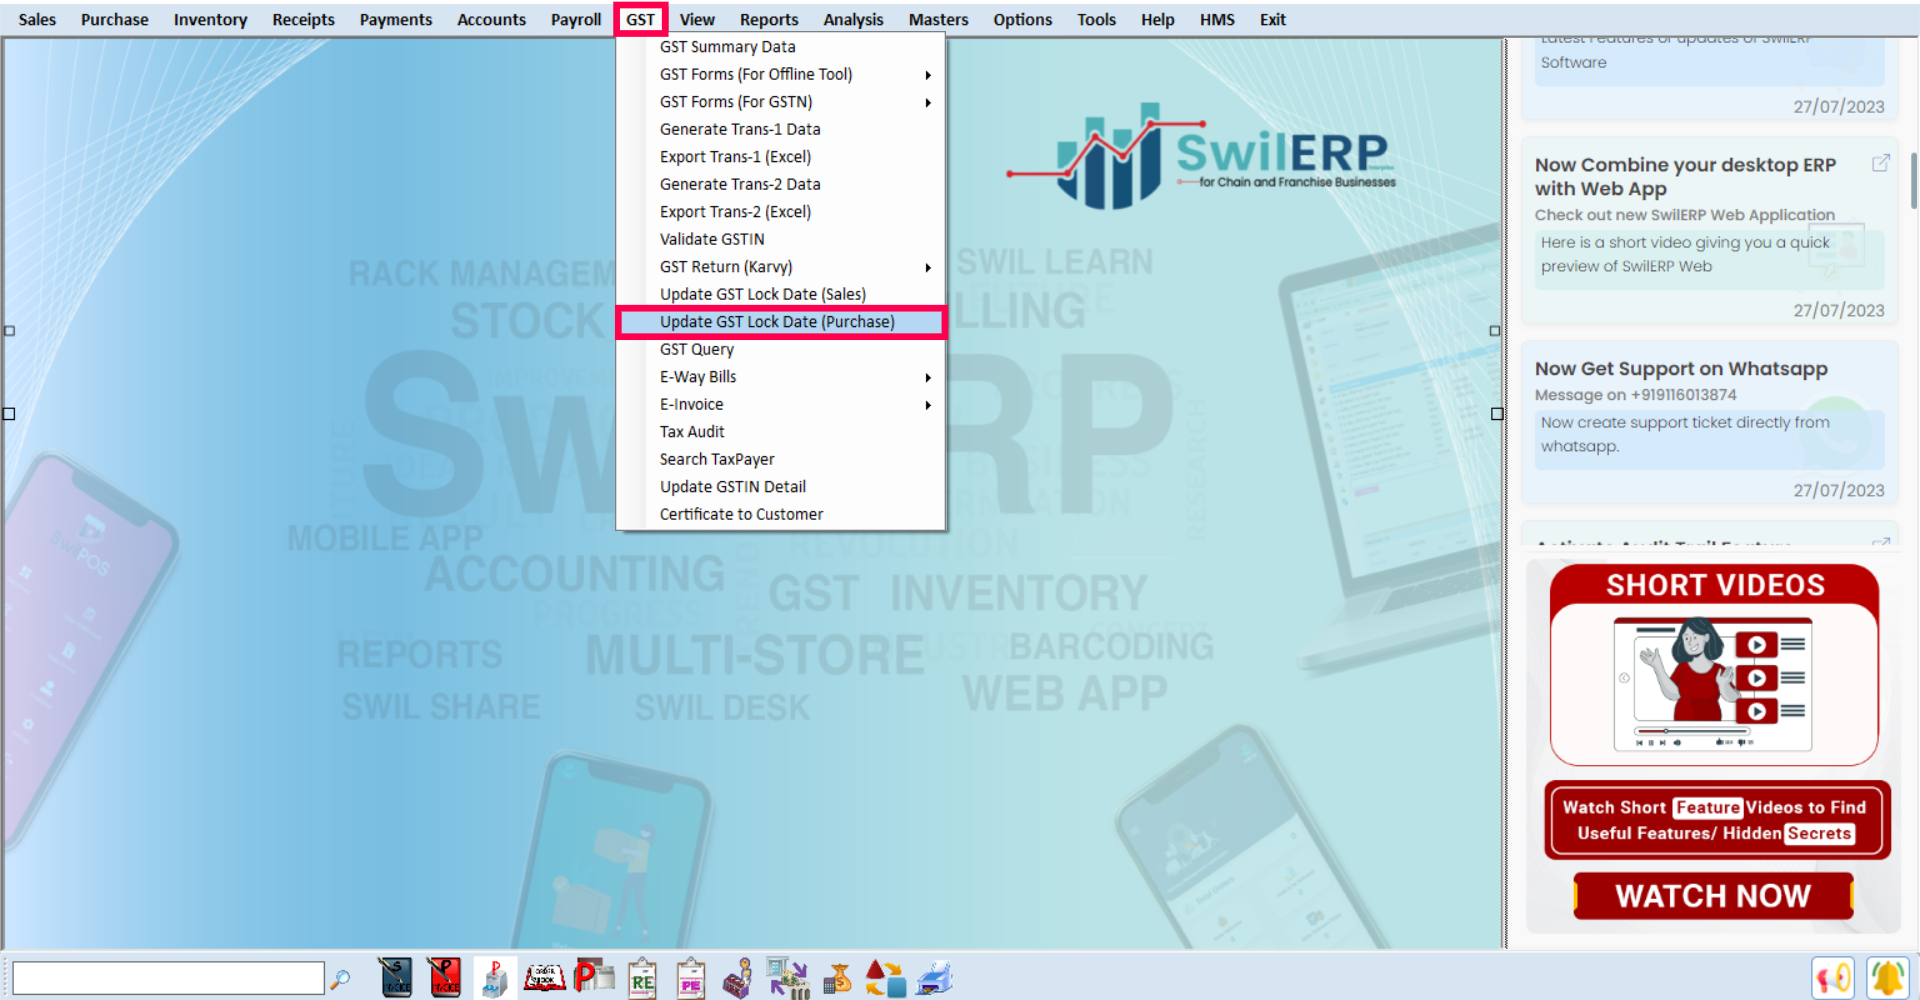Open the Masters menu
The image size is (1920, 1000).
pyautogui.click(x=938, y=19)
